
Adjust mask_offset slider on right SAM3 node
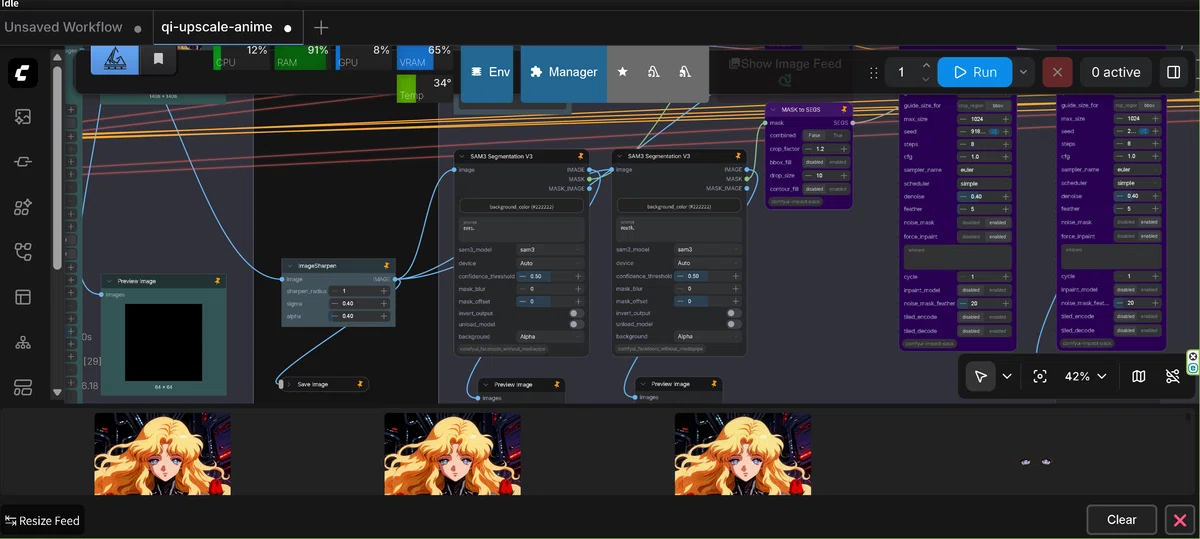tap(707, 301)
